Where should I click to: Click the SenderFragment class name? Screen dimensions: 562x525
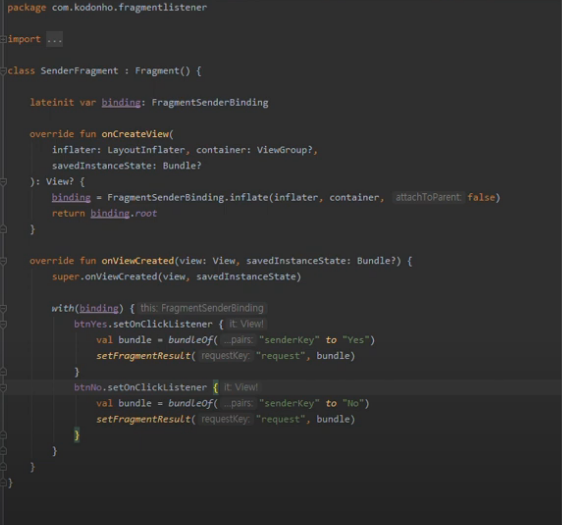79,71
